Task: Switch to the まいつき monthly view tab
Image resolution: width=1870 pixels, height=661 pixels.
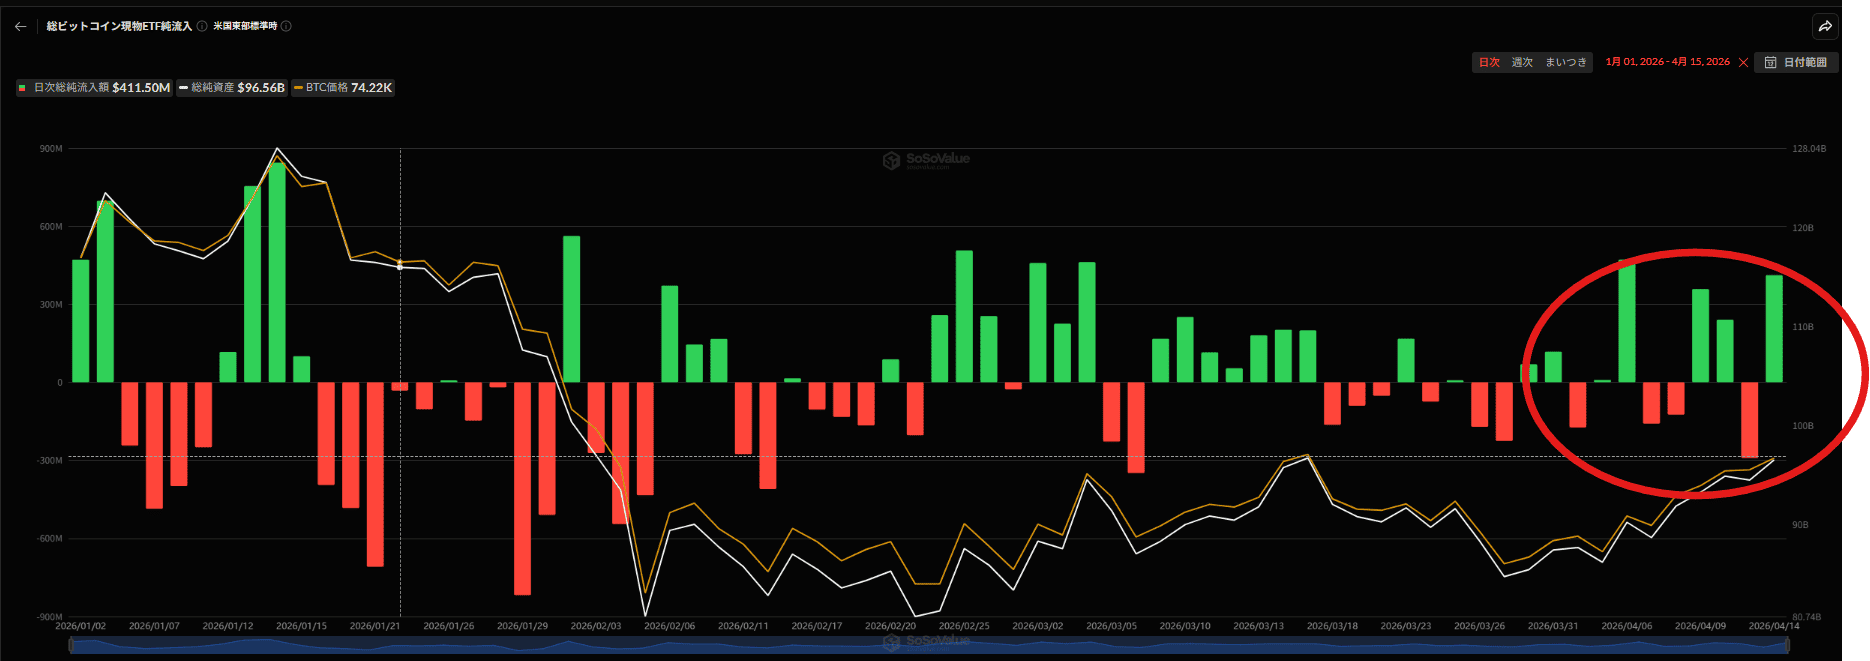Action: [1565, 63]
